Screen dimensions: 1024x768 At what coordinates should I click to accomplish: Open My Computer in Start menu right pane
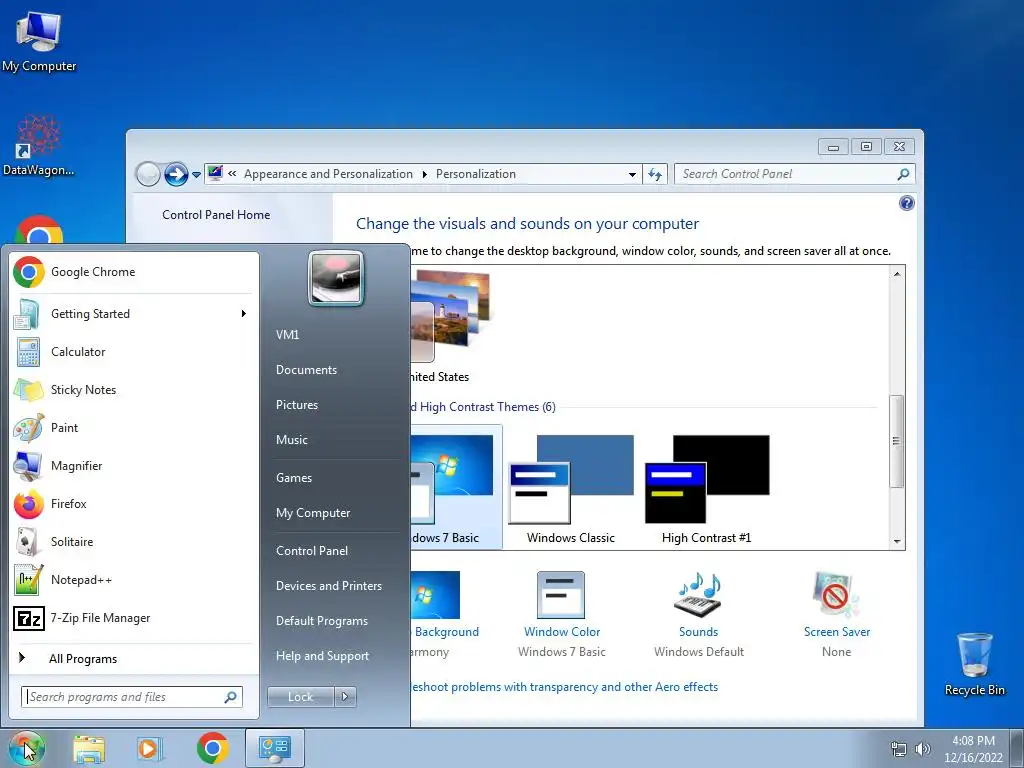point(313,513)
